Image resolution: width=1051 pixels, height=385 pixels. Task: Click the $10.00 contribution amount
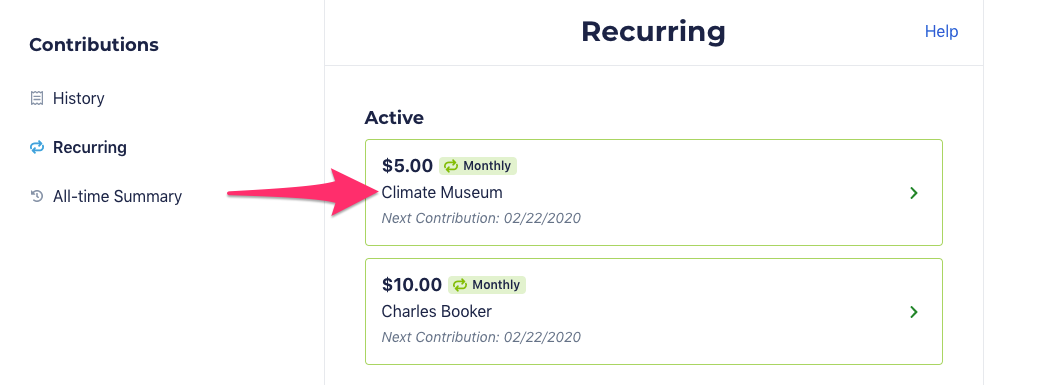click(x=412, y=285)
